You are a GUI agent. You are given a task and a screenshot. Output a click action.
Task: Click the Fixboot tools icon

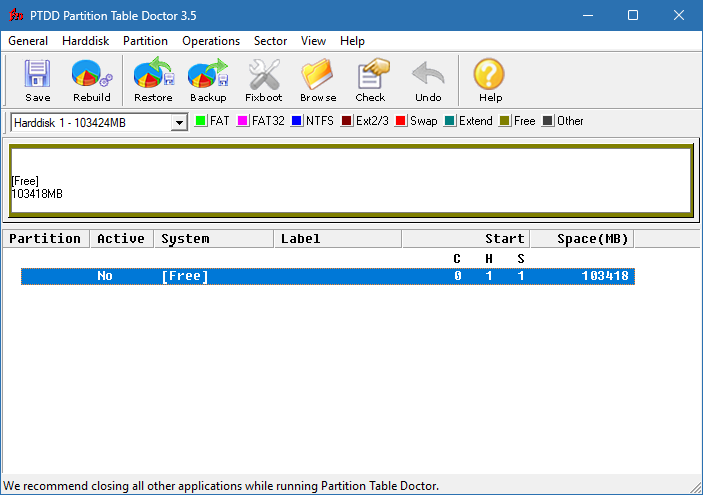coord(264,74)
